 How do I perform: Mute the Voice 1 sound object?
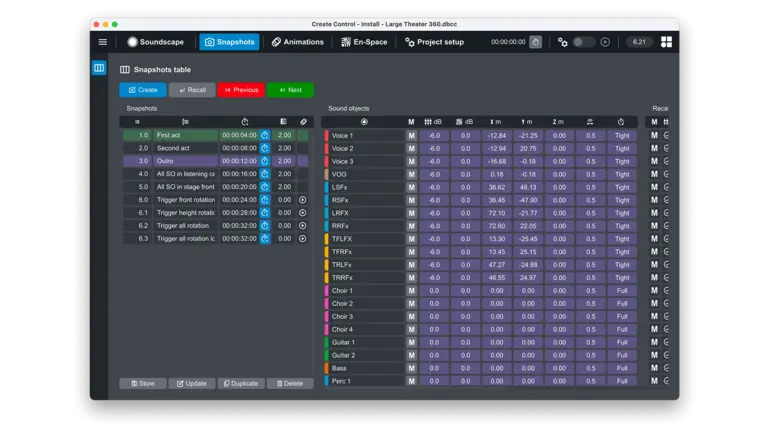(411, 136)
